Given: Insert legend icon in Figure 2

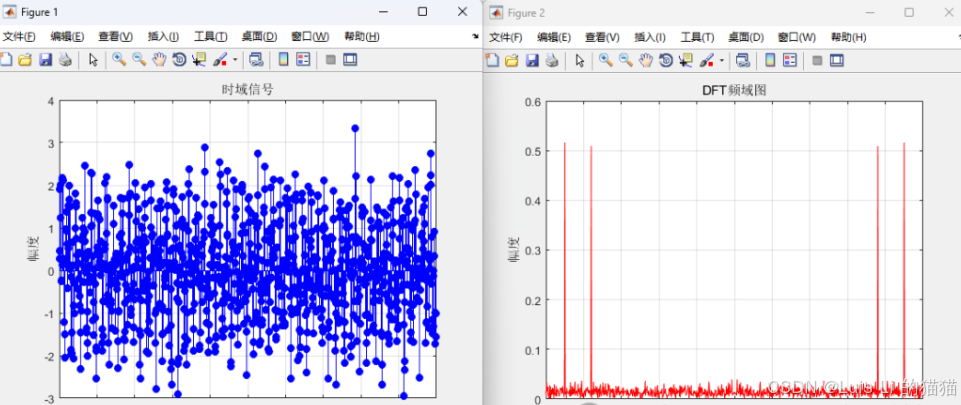Looking at the screenshot, I should (790, 59).
